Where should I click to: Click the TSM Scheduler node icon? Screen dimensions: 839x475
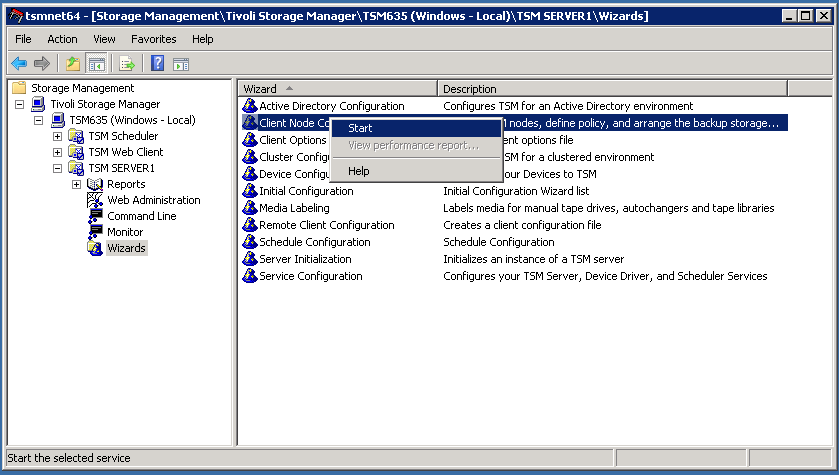[76, 136]
